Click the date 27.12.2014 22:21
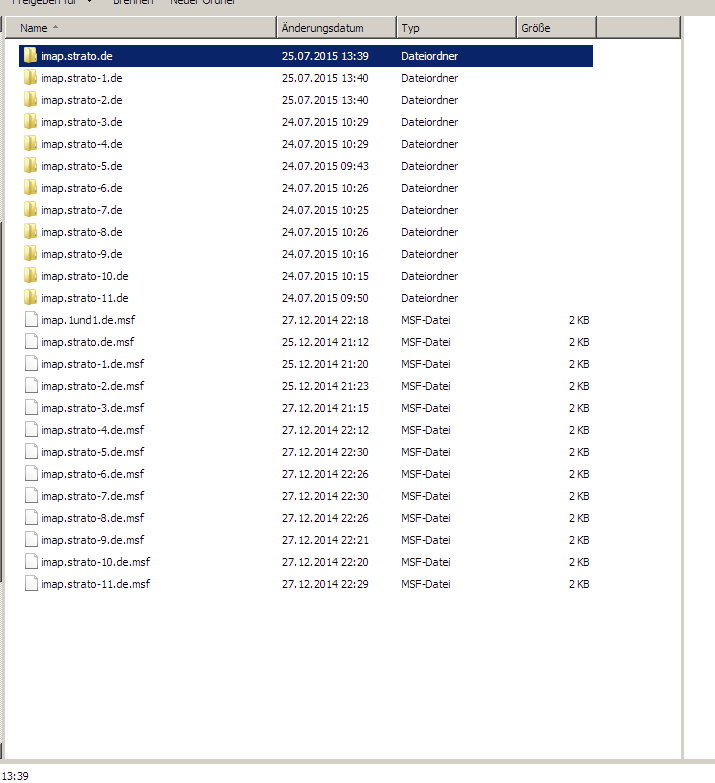 [x=325, y=539]
